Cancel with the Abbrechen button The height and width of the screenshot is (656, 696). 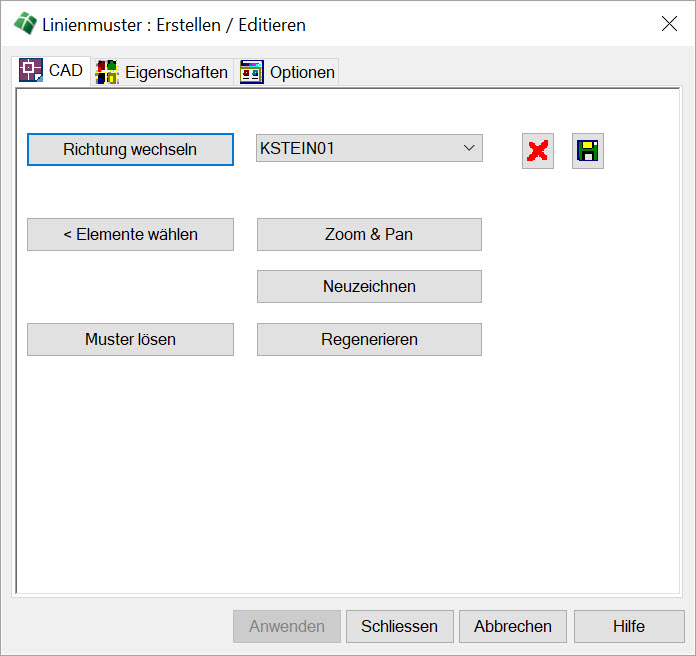click(x=513, y=626)
